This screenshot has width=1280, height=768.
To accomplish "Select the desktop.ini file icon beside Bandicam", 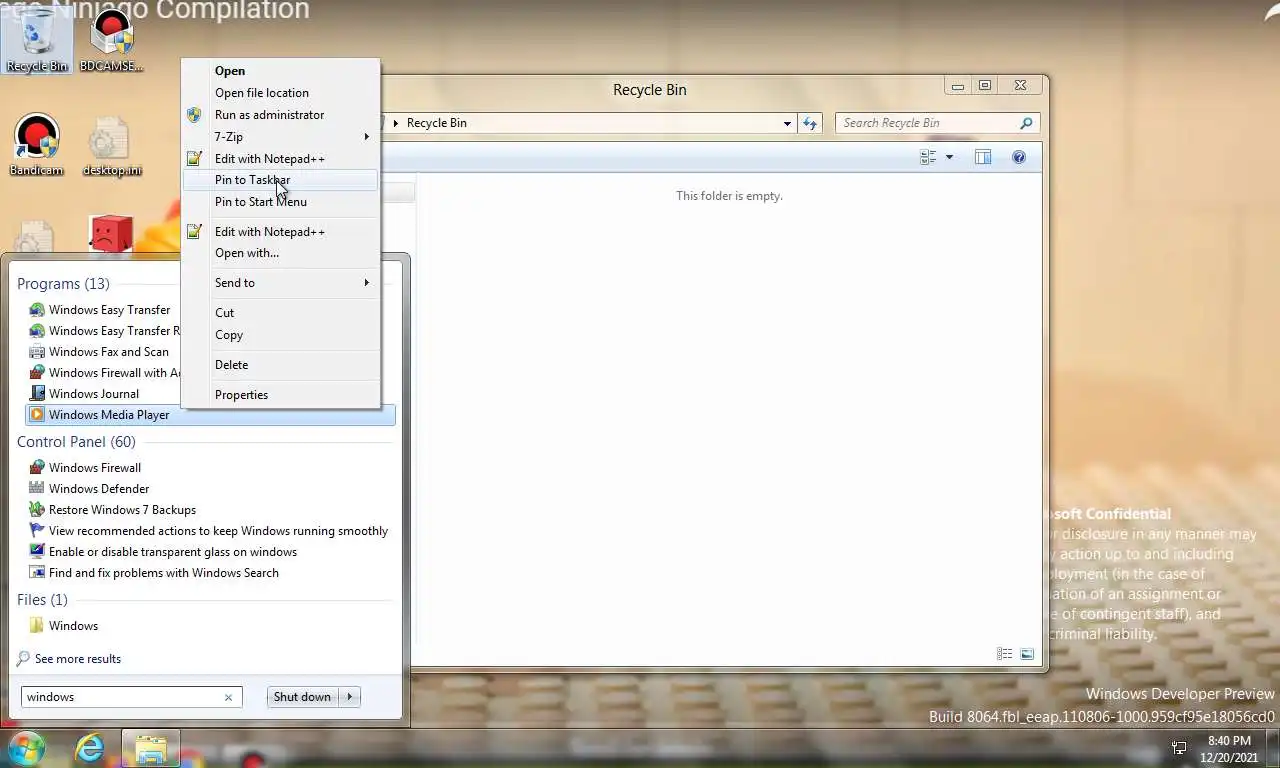I will 111,145.
